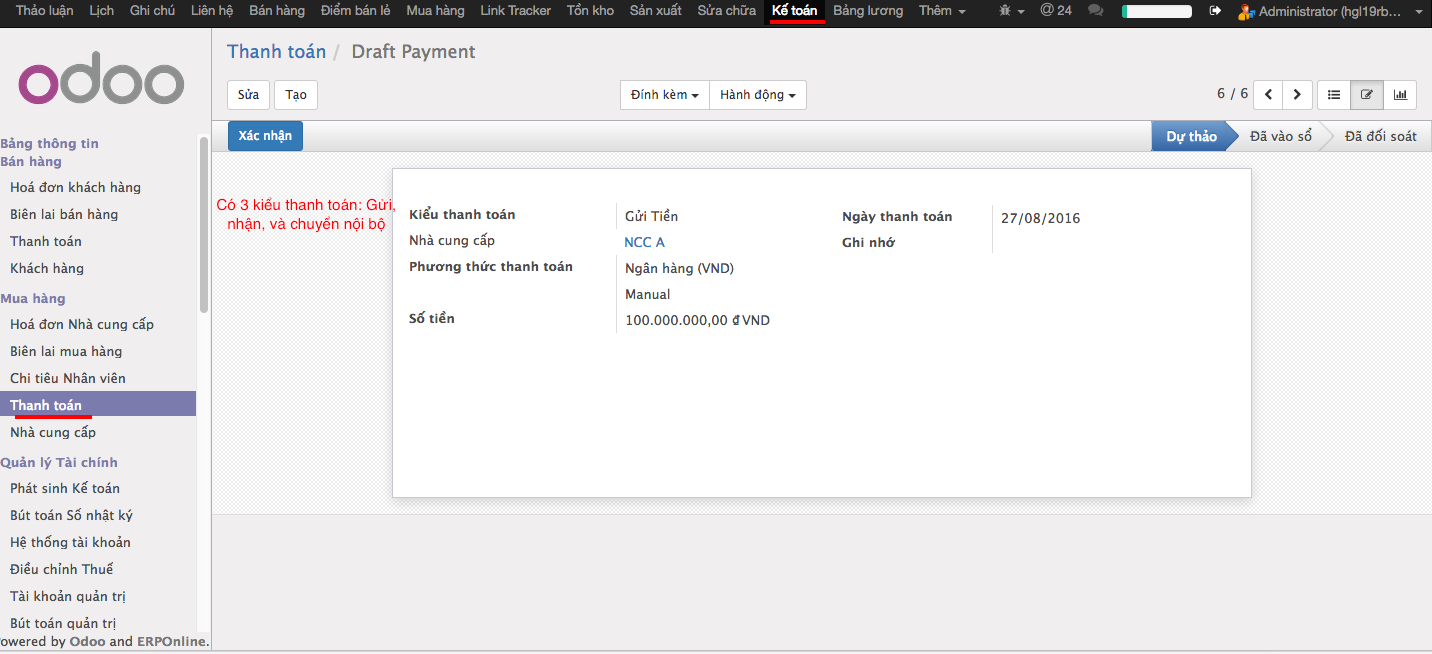1432x654 pixels.
Task: Open Biên lai mua hàng in sidebar
Action: tap(66, 351)
